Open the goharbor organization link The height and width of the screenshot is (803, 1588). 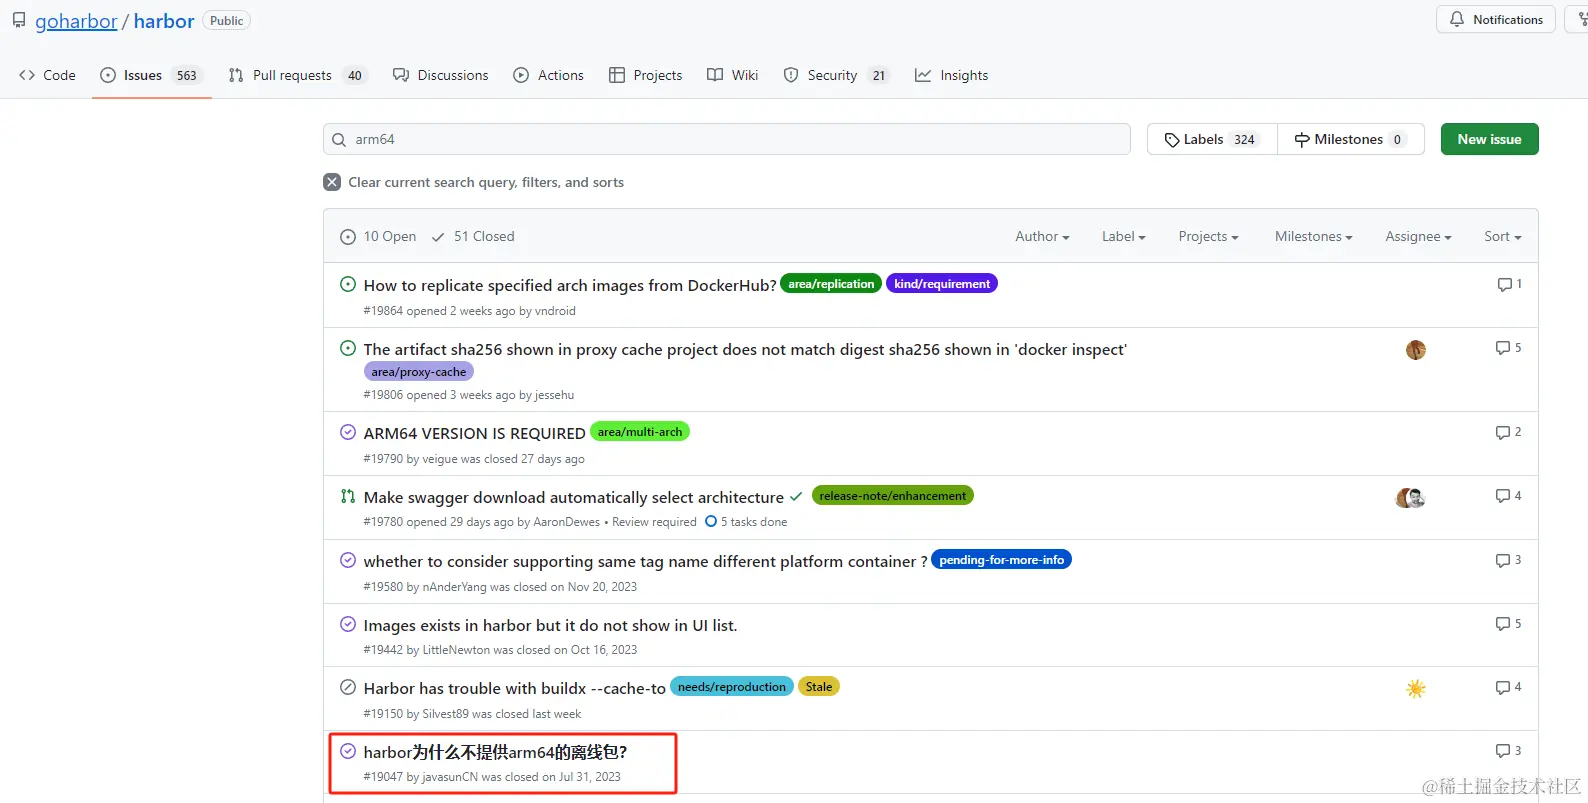[x=76, y=21]
